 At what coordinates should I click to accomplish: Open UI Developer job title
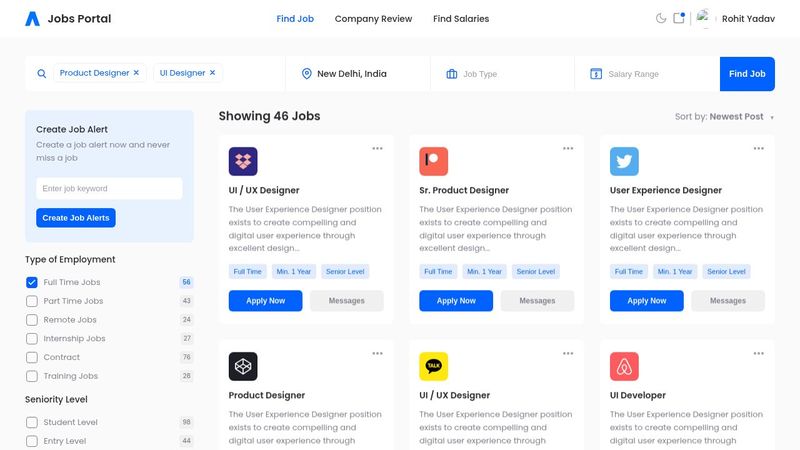tap(638, 395)
